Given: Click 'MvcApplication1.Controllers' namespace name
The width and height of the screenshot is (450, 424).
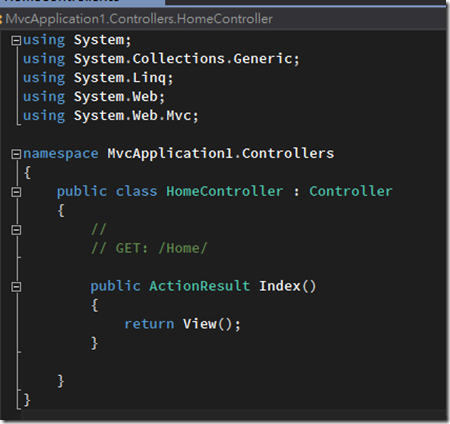Looking at the screenshot, I should tap(220, 154).
